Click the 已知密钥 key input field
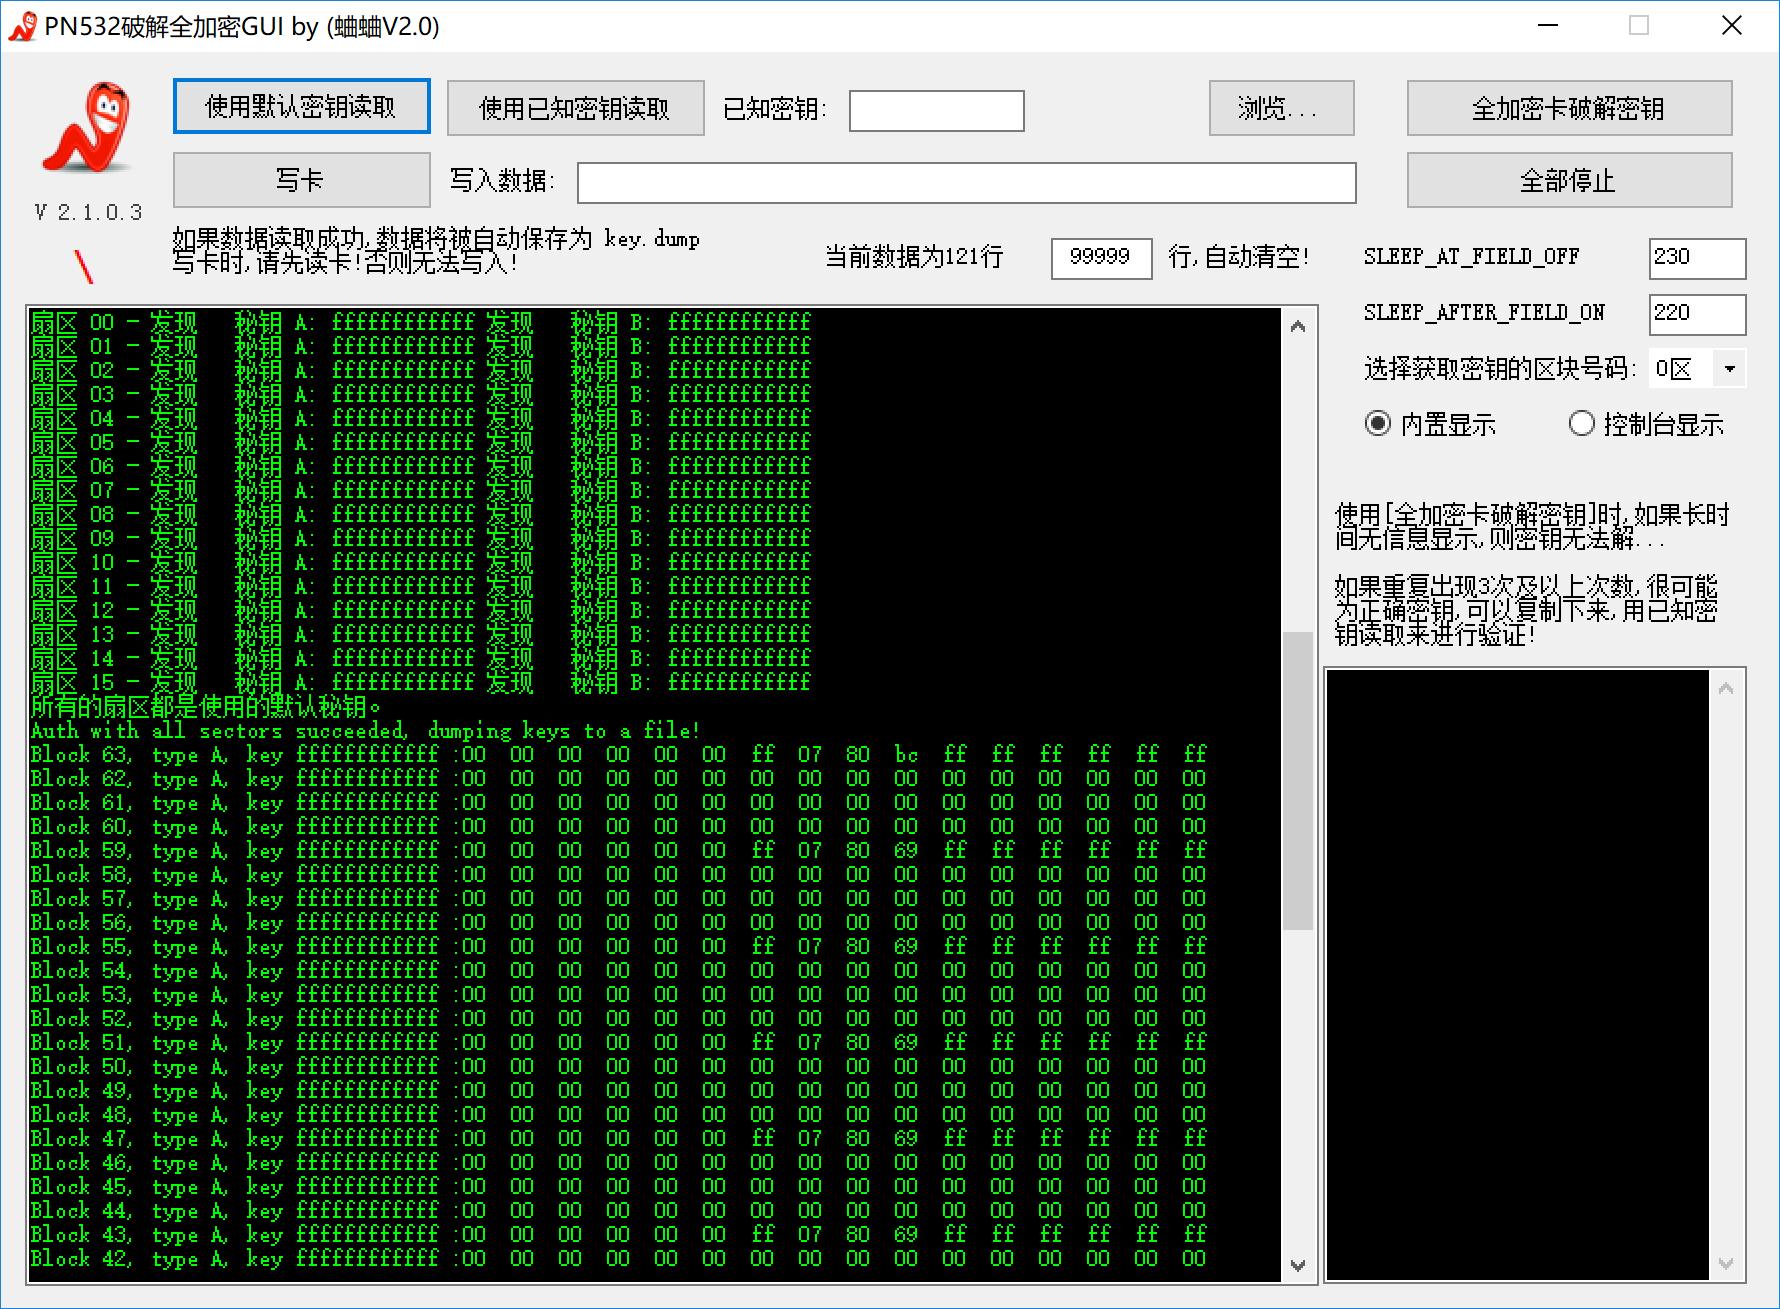The height and width of the screenshot is (1309, 1780). click(x=936, y=110)
